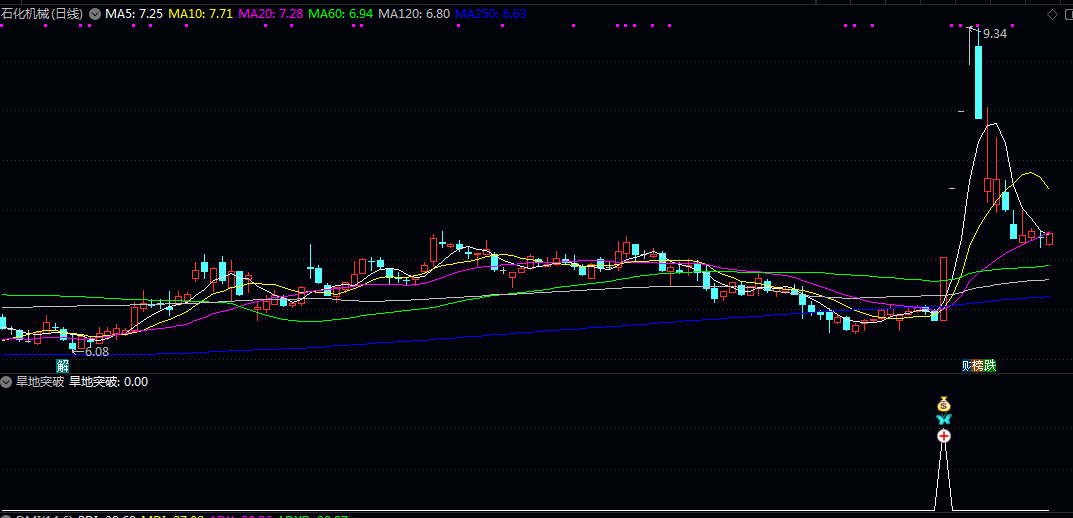Click the 石化机械(日线) chart title
1073x518 pixels.
tap(42, 14)
